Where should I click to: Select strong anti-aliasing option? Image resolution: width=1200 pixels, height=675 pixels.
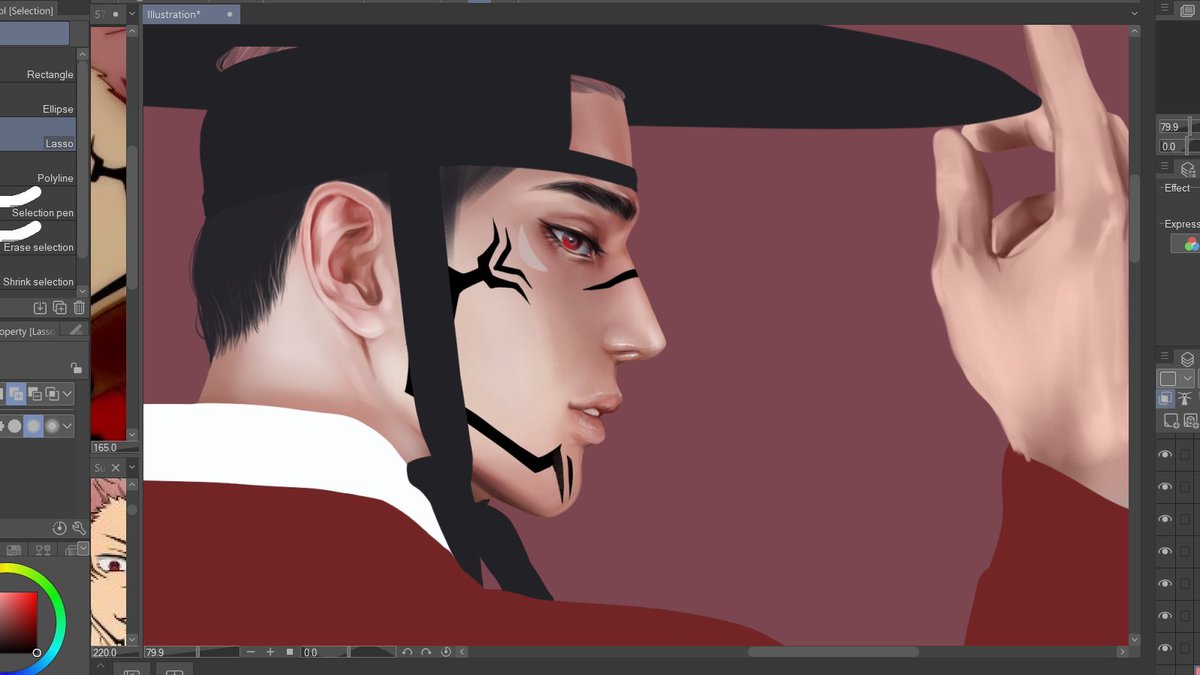(x=52, y=426)
